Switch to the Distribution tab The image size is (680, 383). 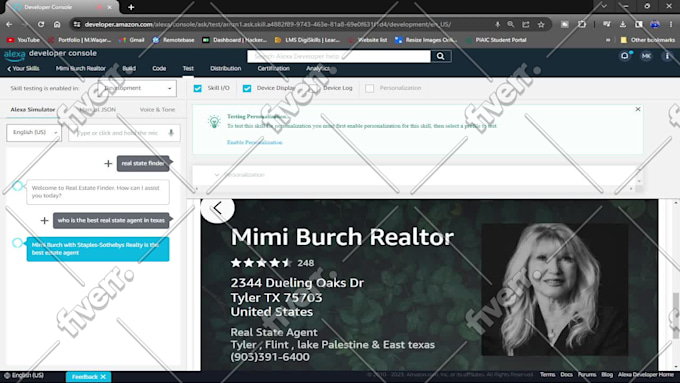tap(226, 69)
